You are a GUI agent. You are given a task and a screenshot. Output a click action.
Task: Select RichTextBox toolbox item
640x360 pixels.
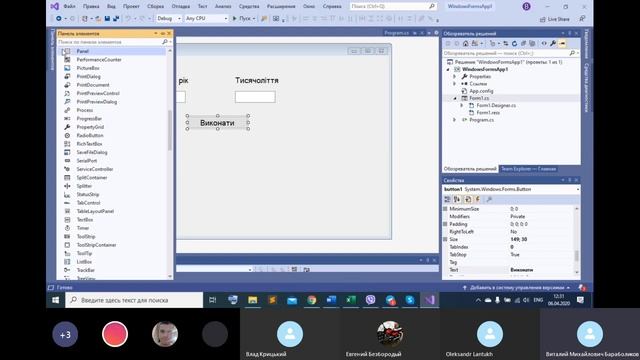click(x=89, y=144)
